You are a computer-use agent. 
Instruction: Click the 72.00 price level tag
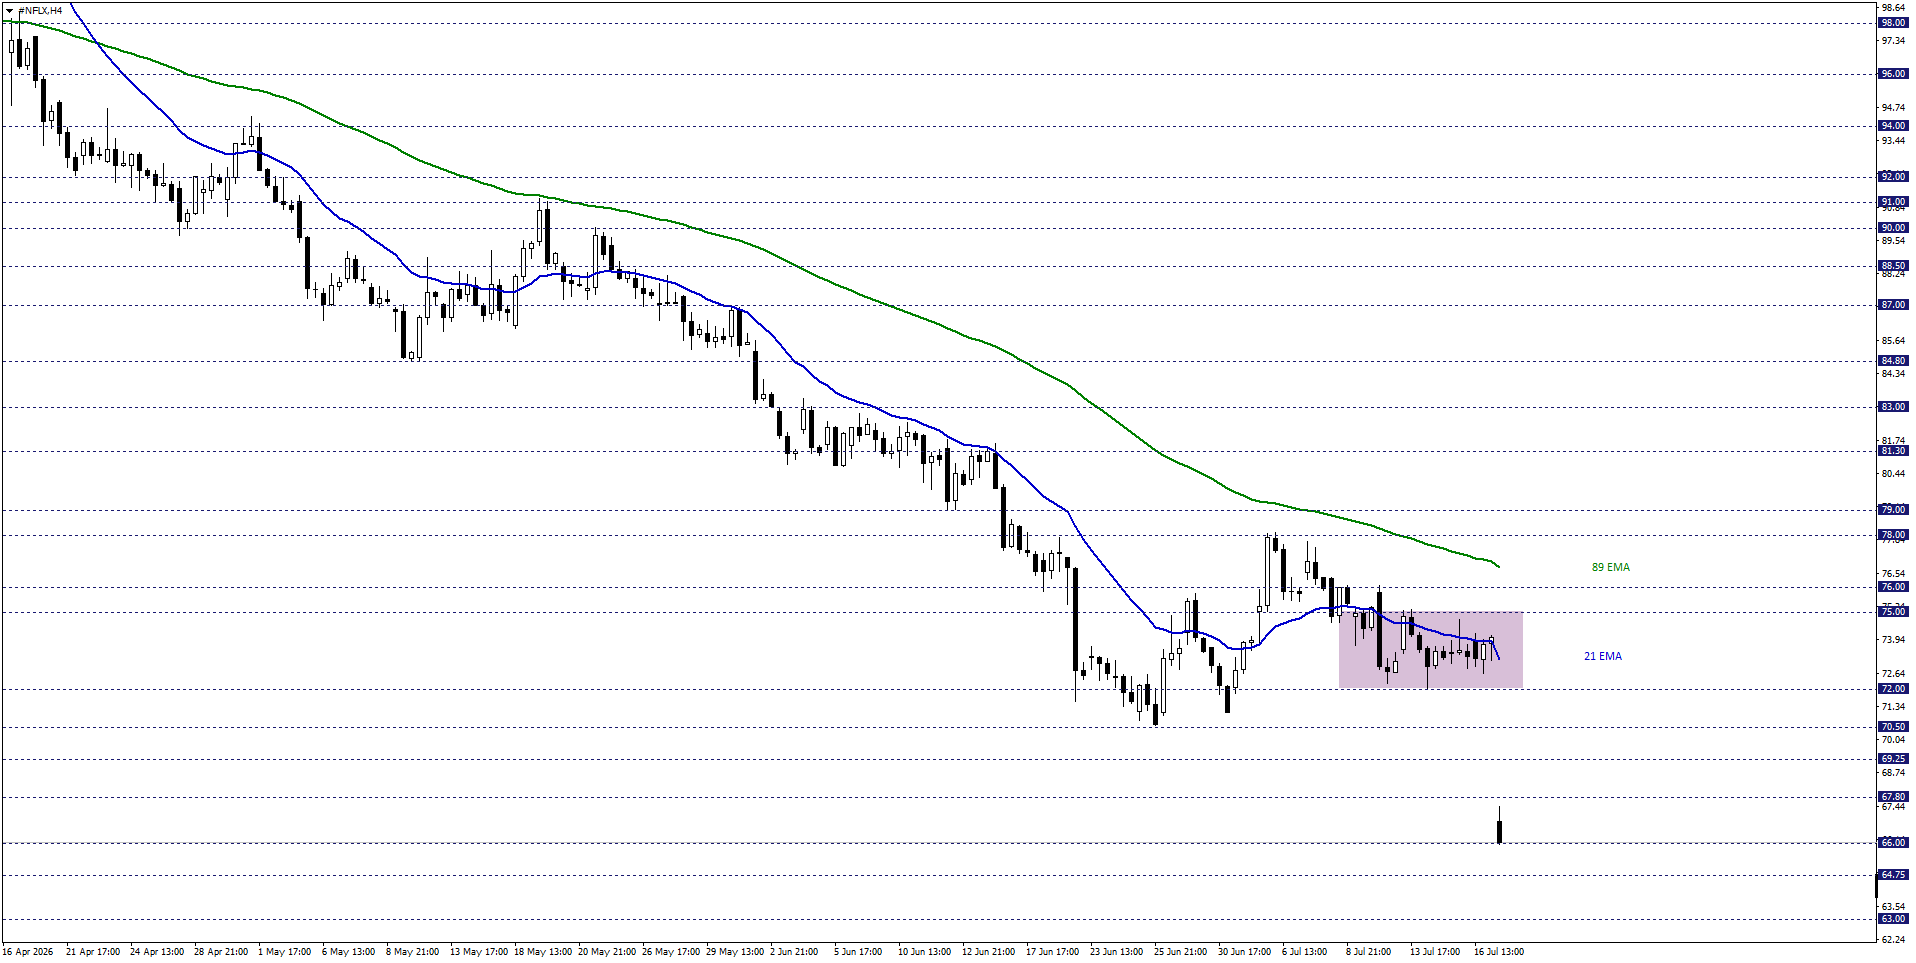1892,689
